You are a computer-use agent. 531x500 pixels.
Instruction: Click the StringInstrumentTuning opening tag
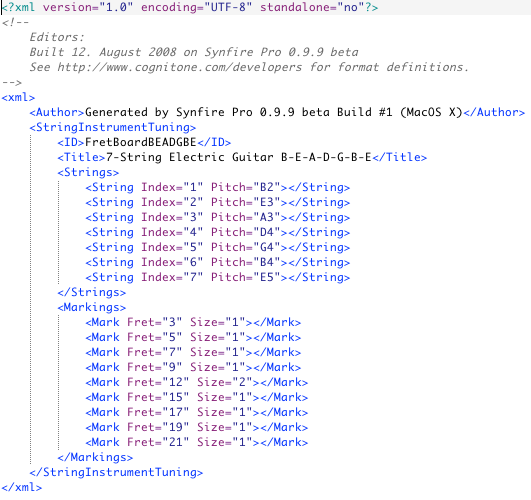coord(113,127)
